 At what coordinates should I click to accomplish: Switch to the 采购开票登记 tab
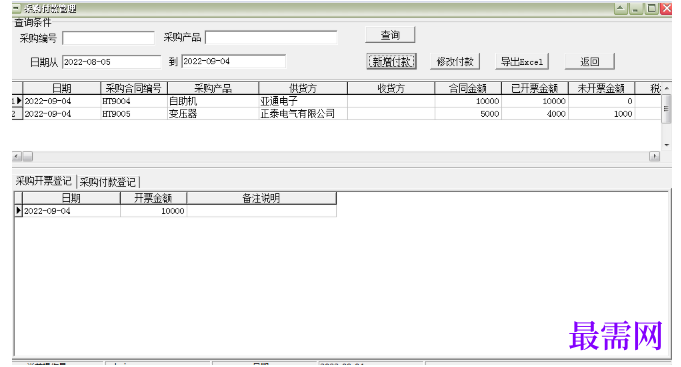pos(43,181)
